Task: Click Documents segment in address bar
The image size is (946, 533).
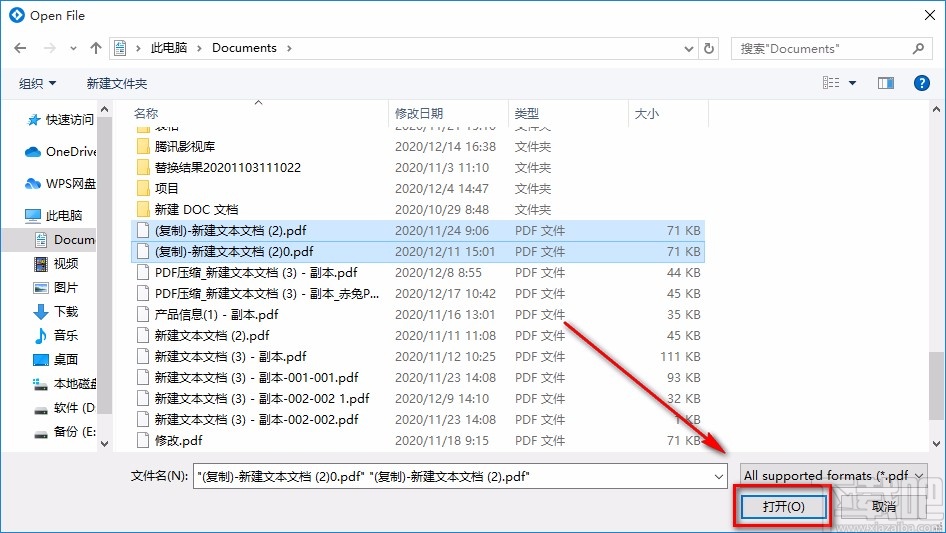Action: pos(244,48)
